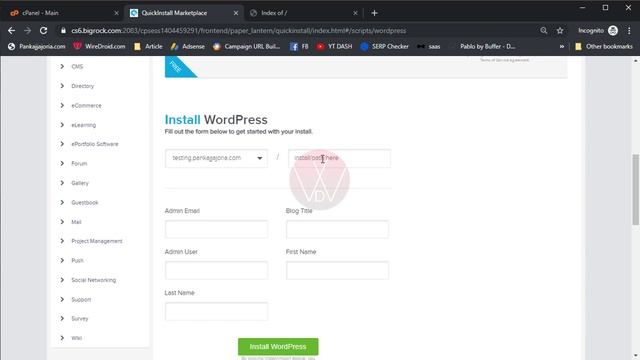Click the Admin User input field

coord(216,270)
